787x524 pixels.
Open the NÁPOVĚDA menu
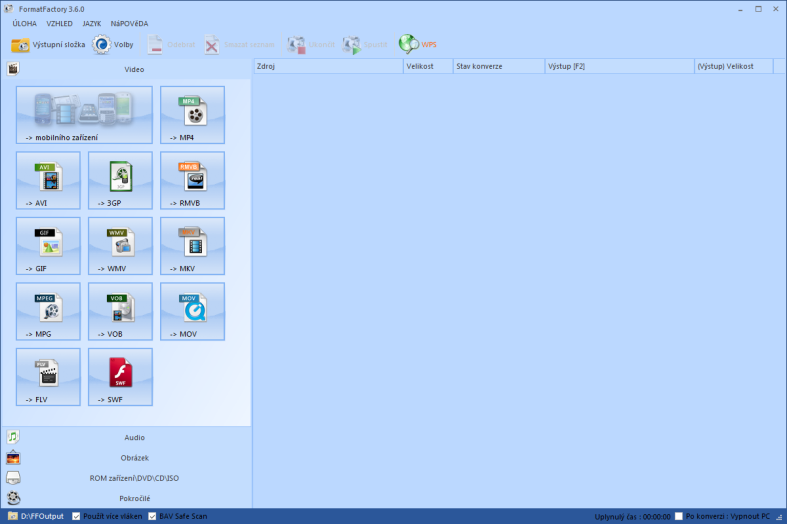tap(129, 24)
